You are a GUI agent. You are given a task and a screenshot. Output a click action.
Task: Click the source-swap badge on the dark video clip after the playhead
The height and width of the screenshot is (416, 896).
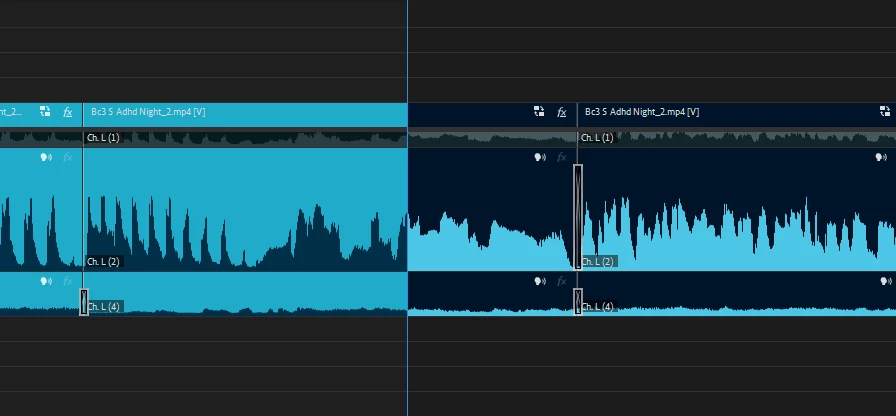(x=539, y=111)
